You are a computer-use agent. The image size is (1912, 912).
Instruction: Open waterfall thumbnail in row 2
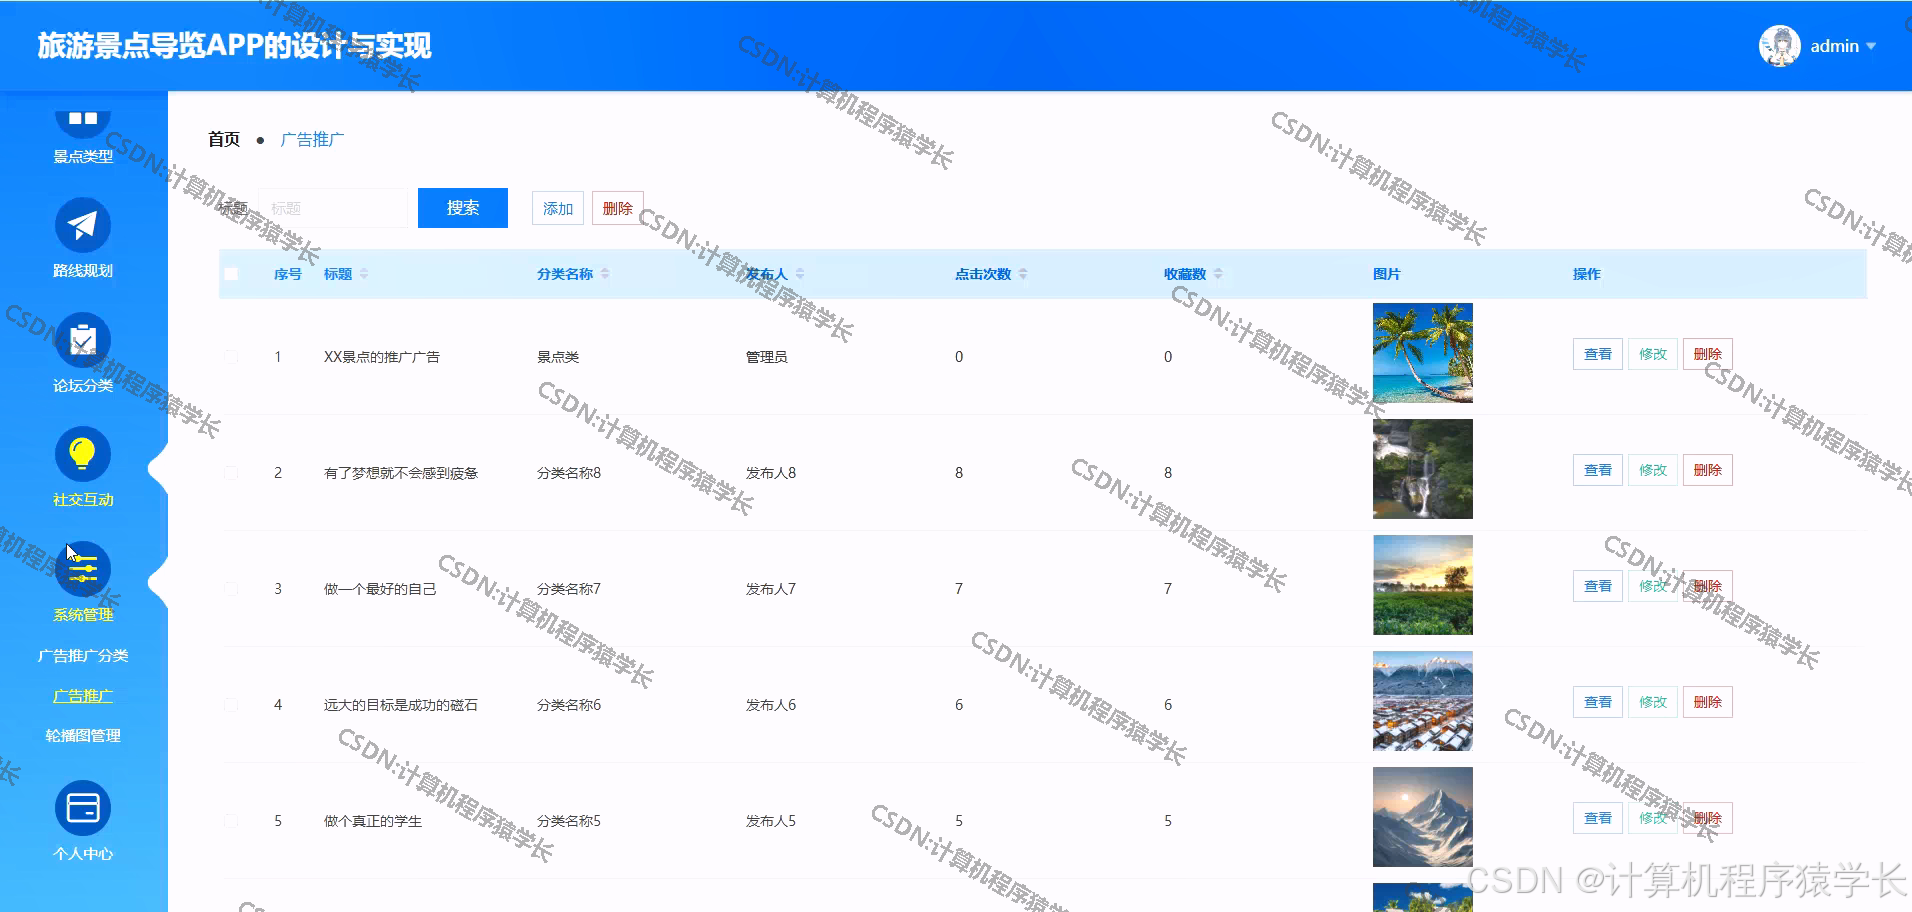(x=1423, y=469)
